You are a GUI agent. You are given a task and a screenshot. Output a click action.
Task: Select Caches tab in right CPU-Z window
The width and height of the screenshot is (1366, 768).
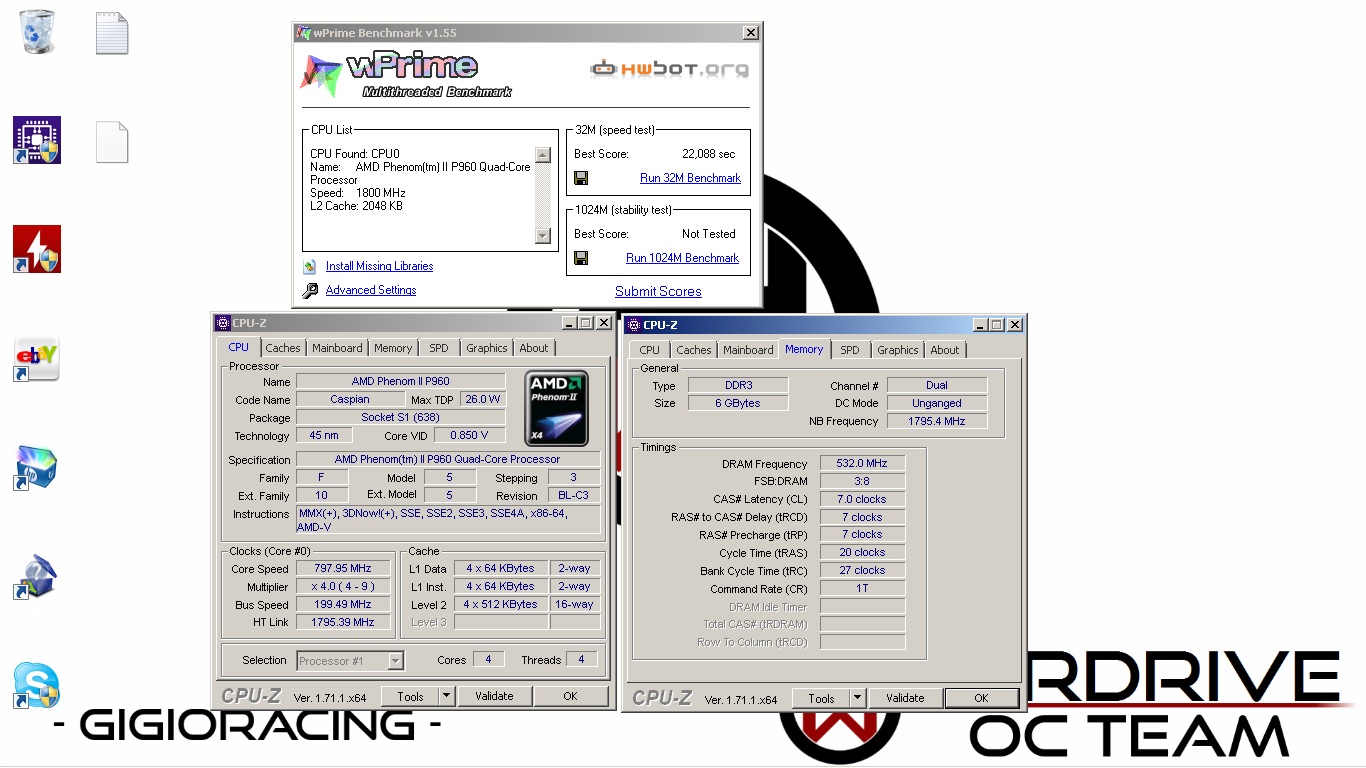(x=694, y=350)
